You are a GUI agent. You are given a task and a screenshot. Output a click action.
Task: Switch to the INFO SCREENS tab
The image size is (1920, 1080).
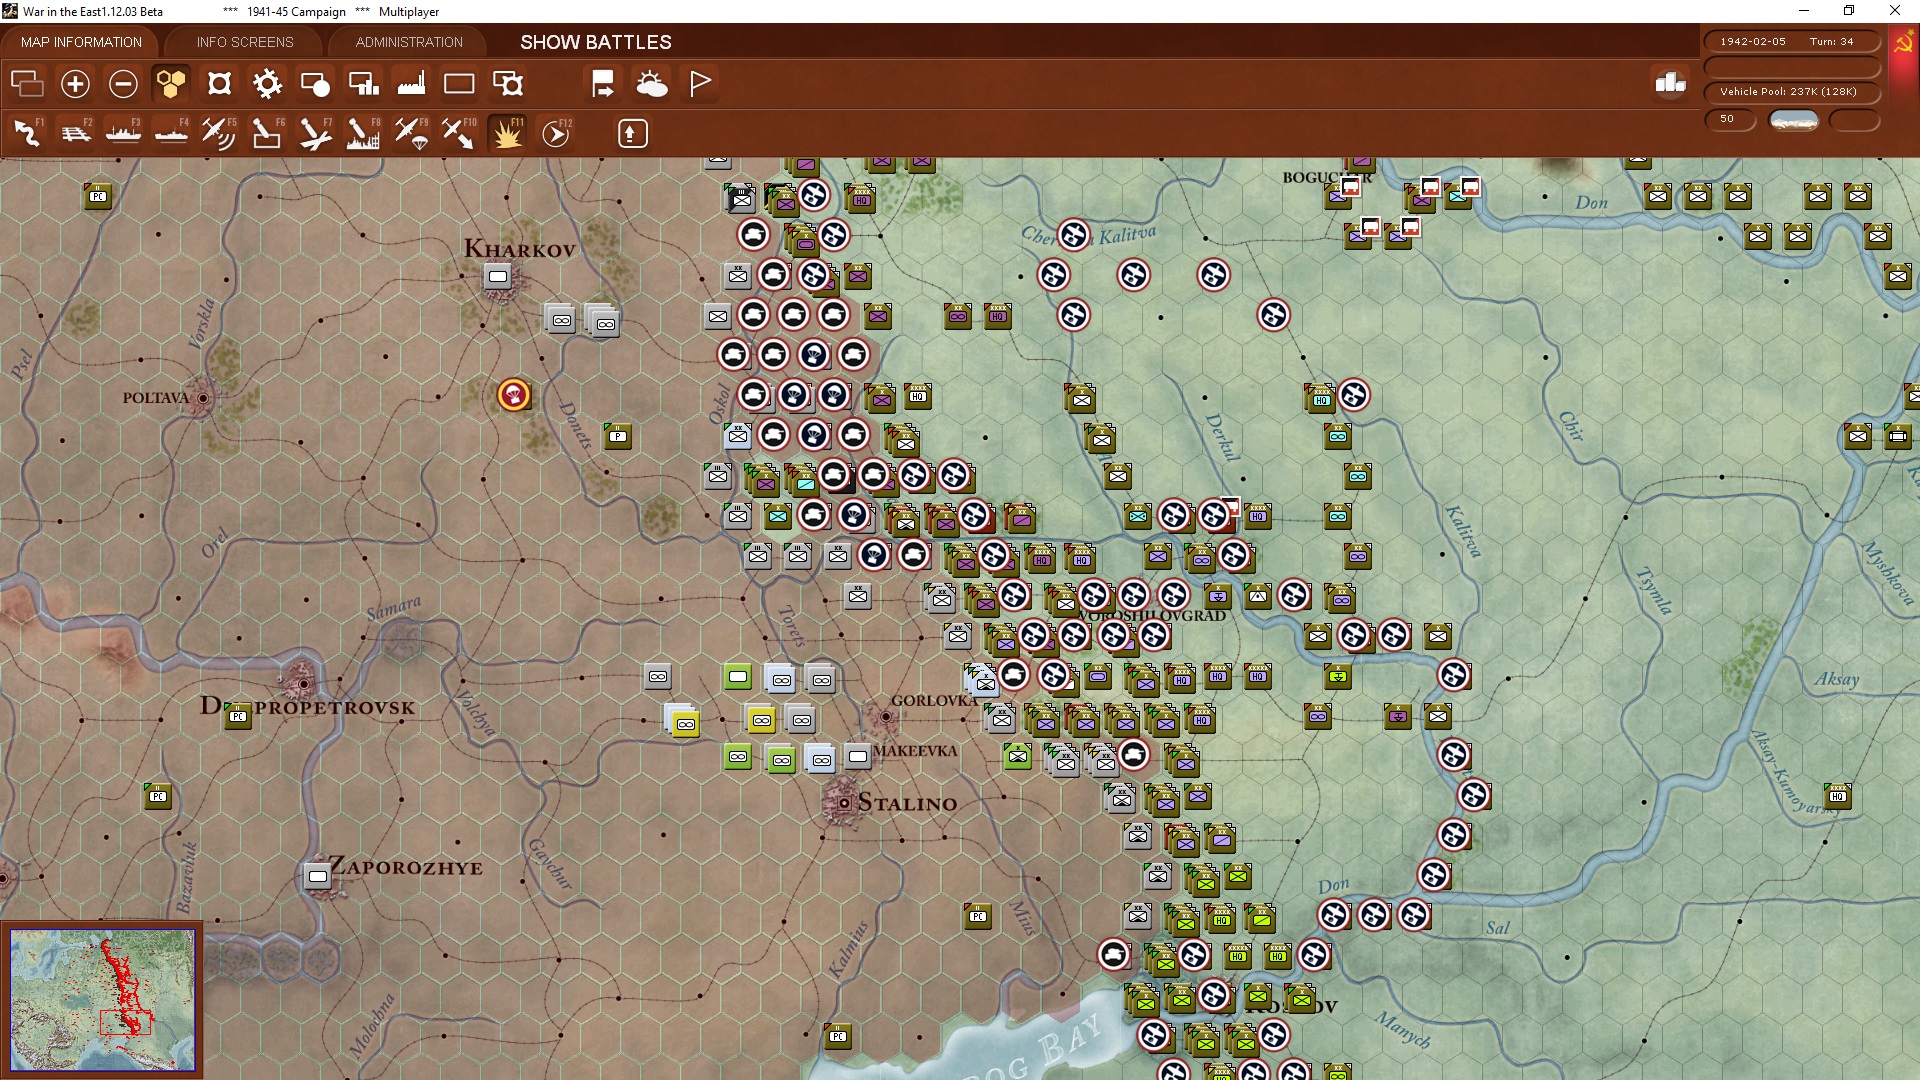245,42
